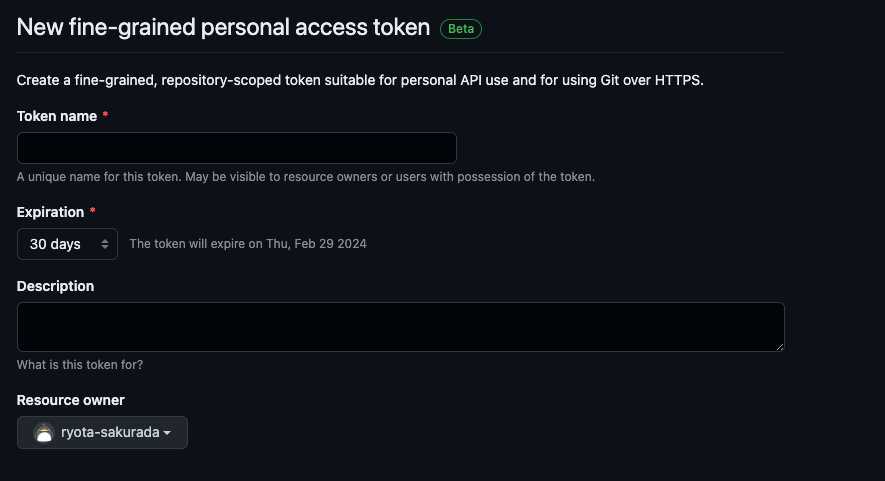Viewport: 885px width, 481px height.
Task: Click the New fine-grained personal access token heading
Action: click(223, 28)
